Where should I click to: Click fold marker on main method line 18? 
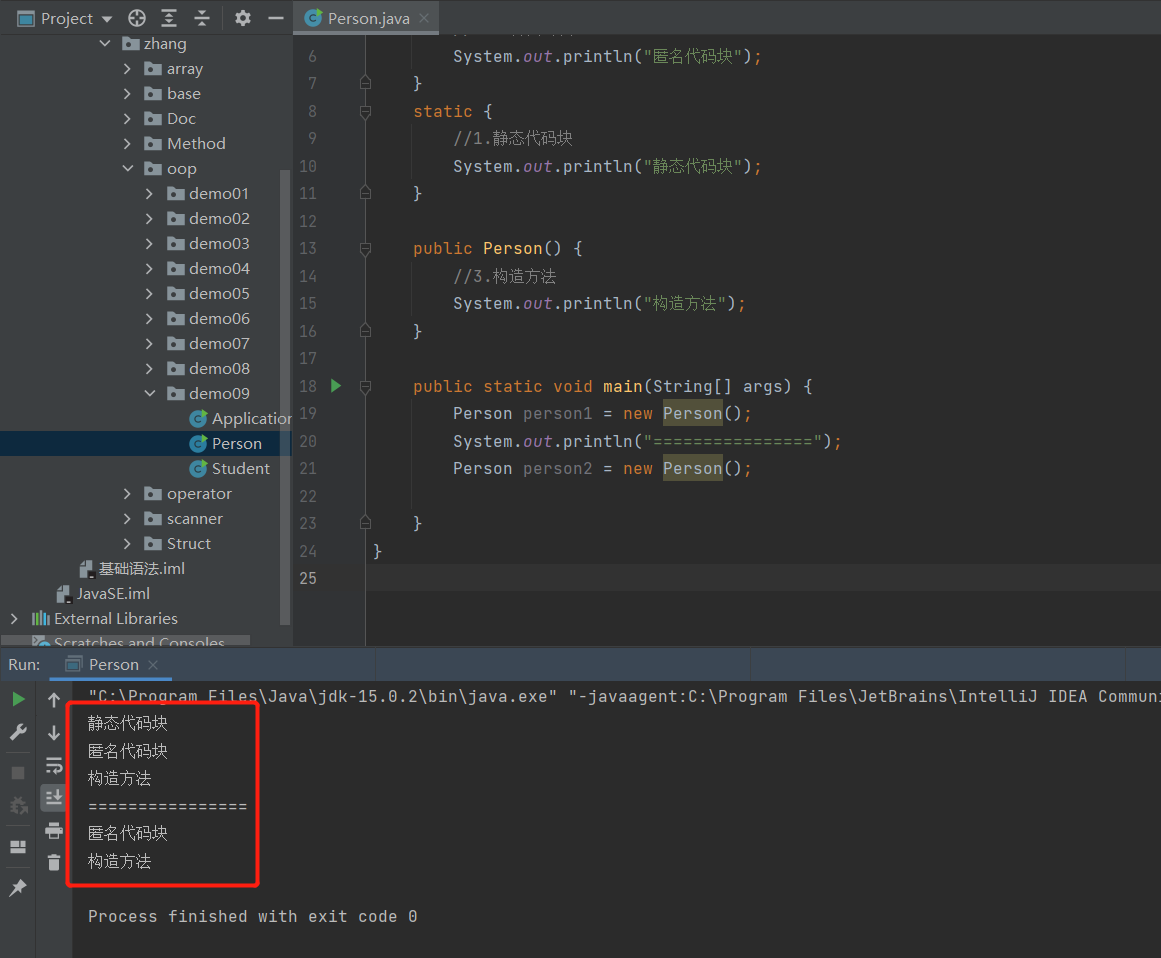[365, 386]
